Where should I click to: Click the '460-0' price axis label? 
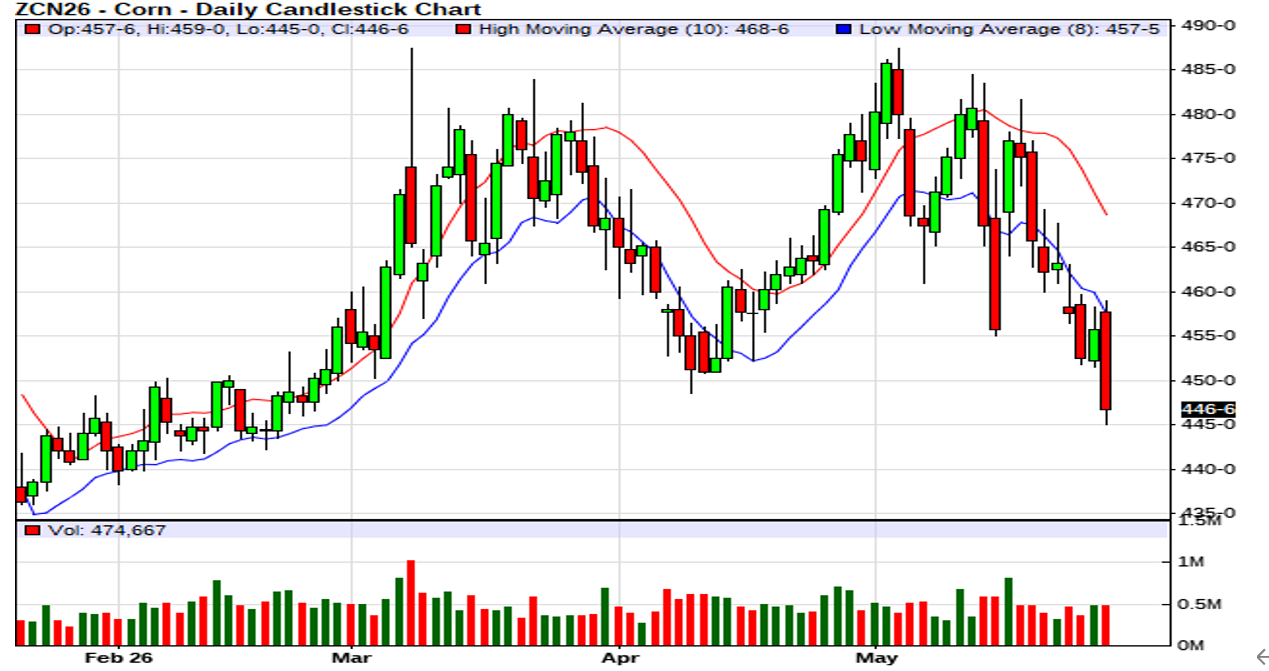1209,292
